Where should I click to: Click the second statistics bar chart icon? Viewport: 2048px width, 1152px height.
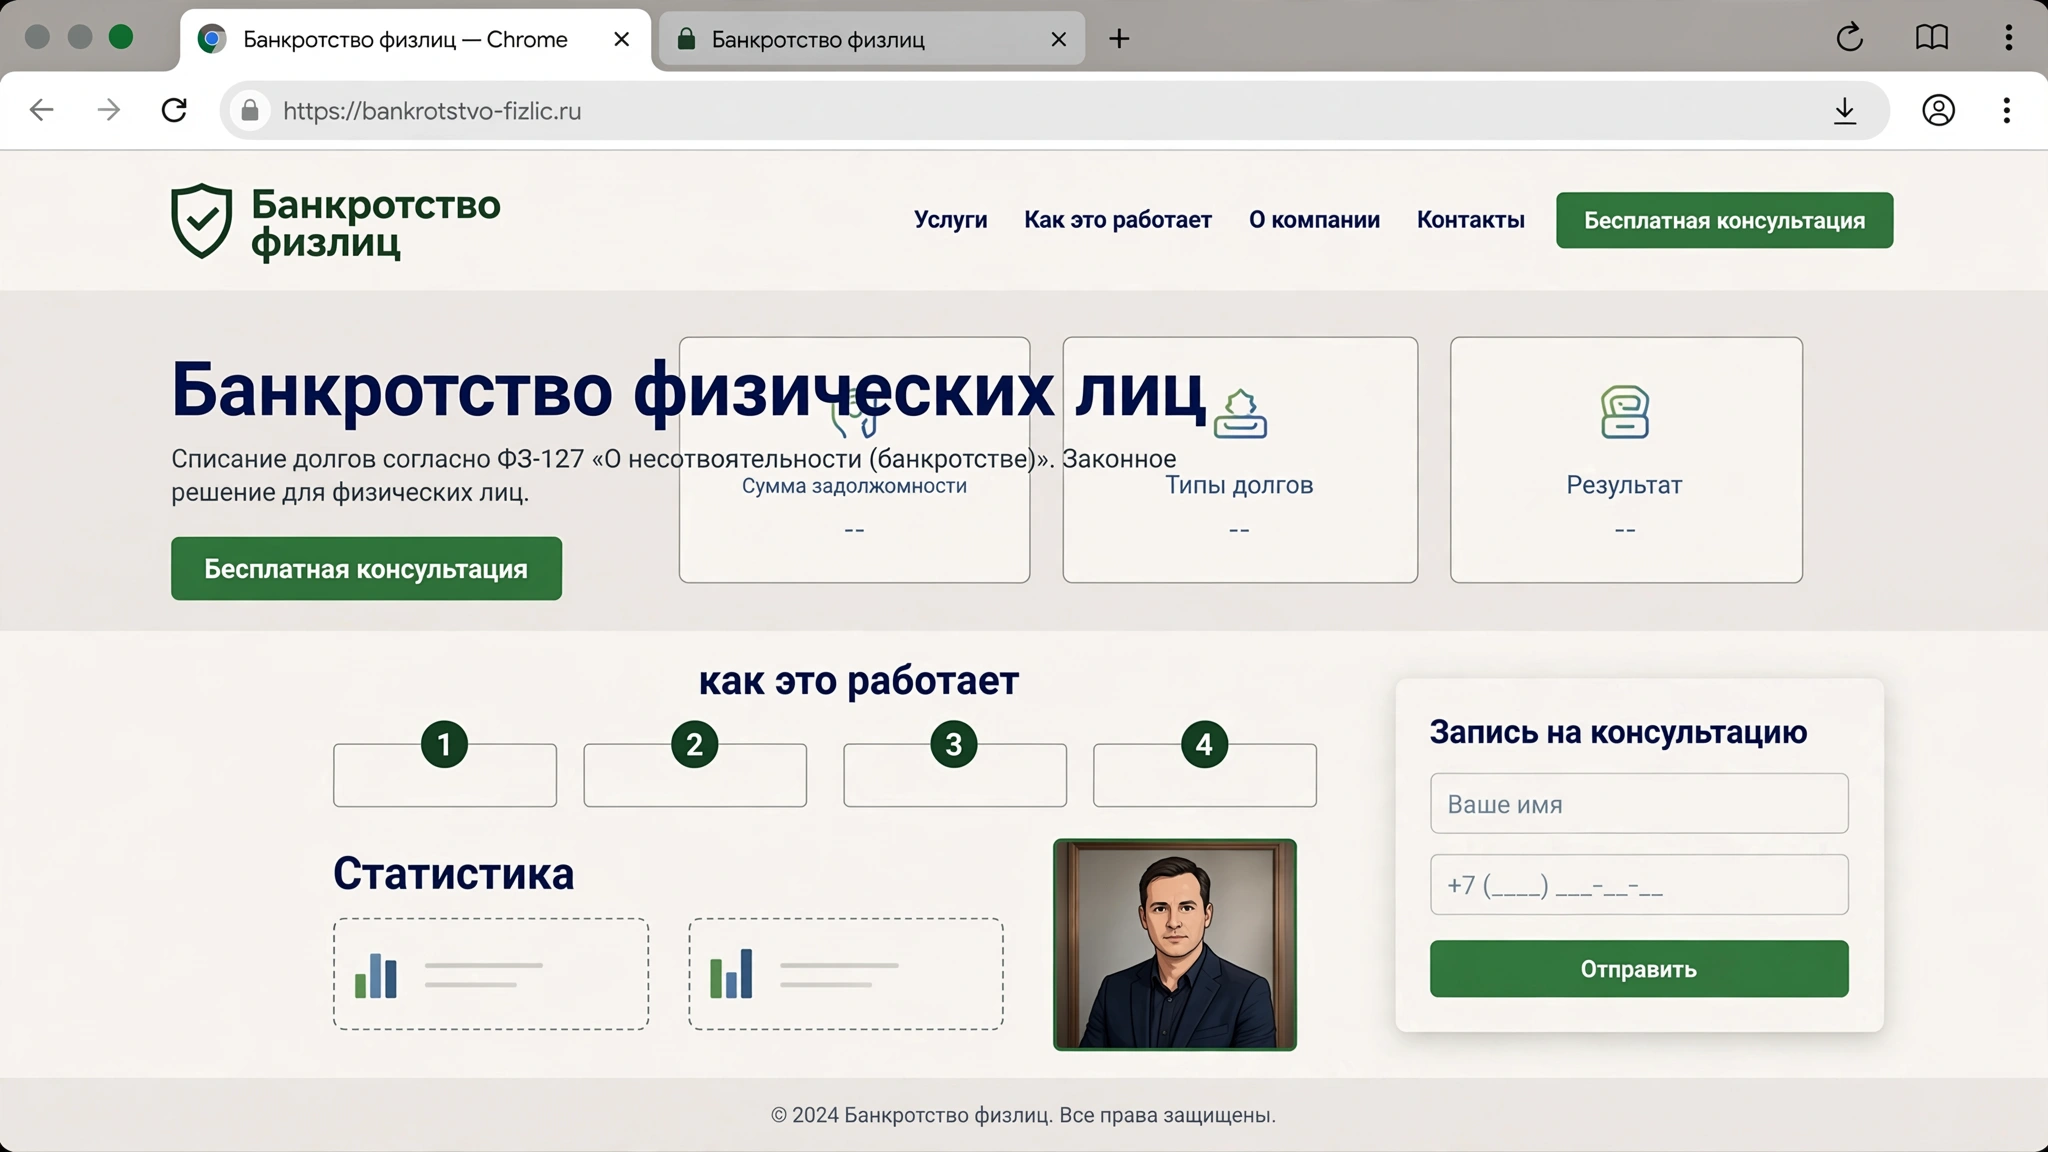(x=731, y=974)
